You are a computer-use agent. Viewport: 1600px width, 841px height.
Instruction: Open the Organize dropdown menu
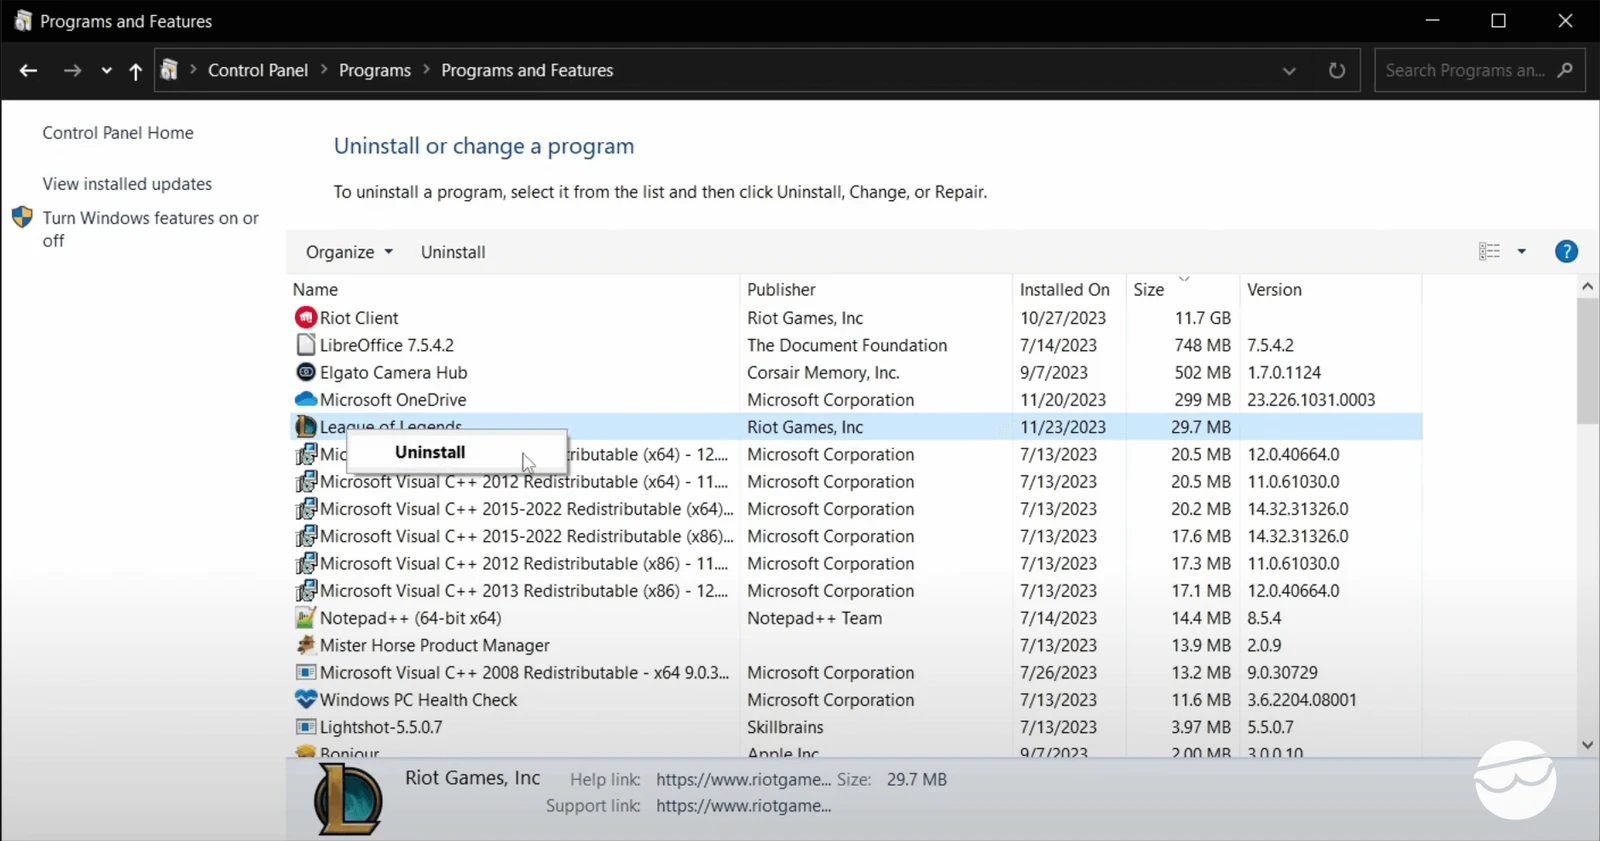349,252
